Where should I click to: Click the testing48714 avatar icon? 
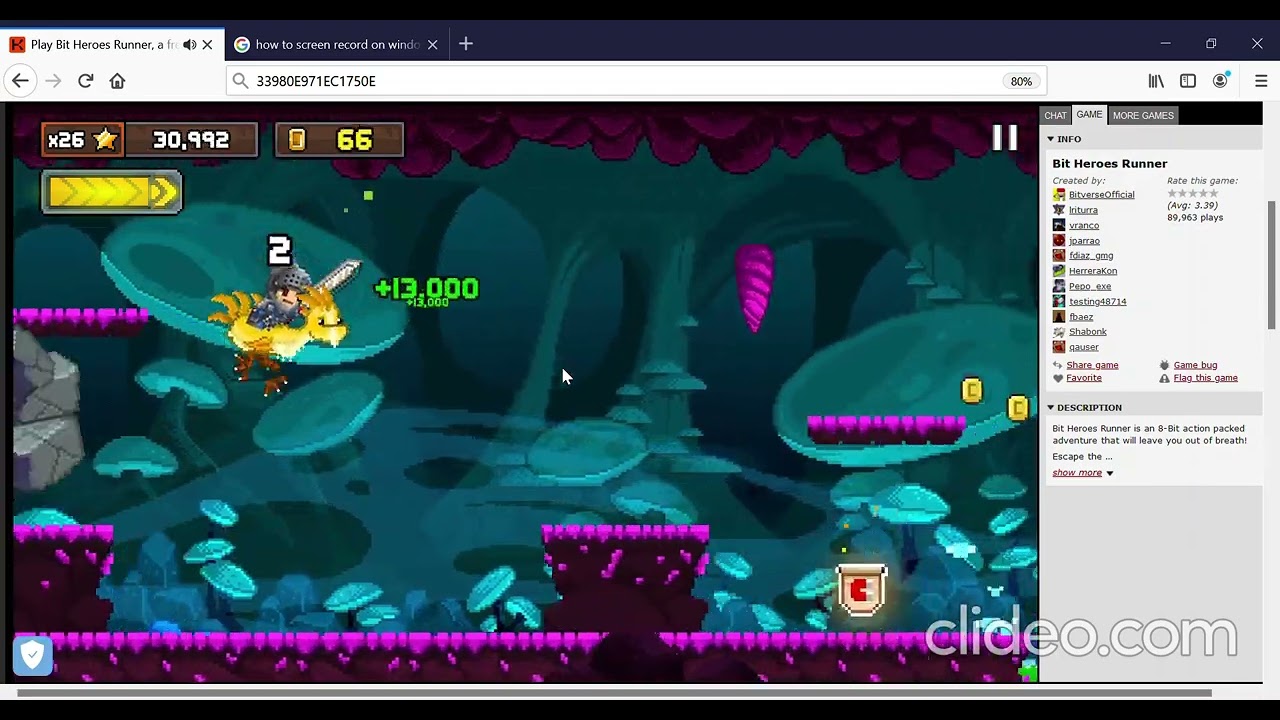pyautogui.click(x=1059, y=301)
